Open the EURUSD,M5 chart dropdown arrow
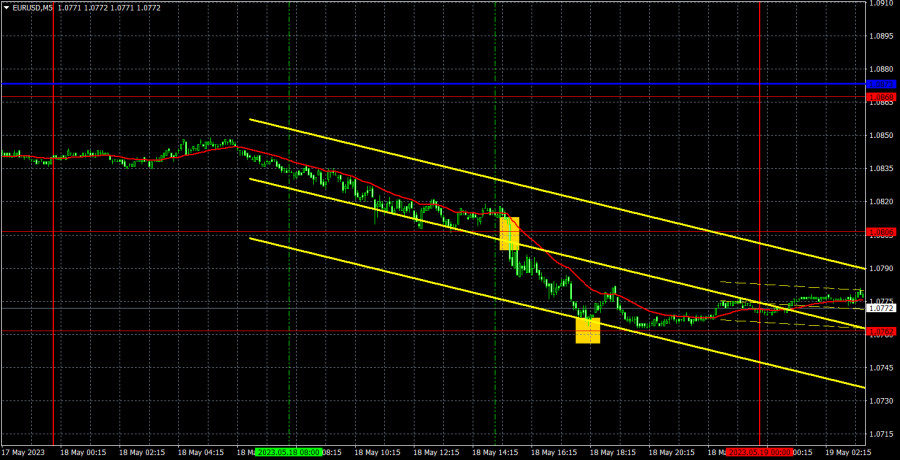The height and width of the screenshot is (460, 900). (x=6, y=7)
